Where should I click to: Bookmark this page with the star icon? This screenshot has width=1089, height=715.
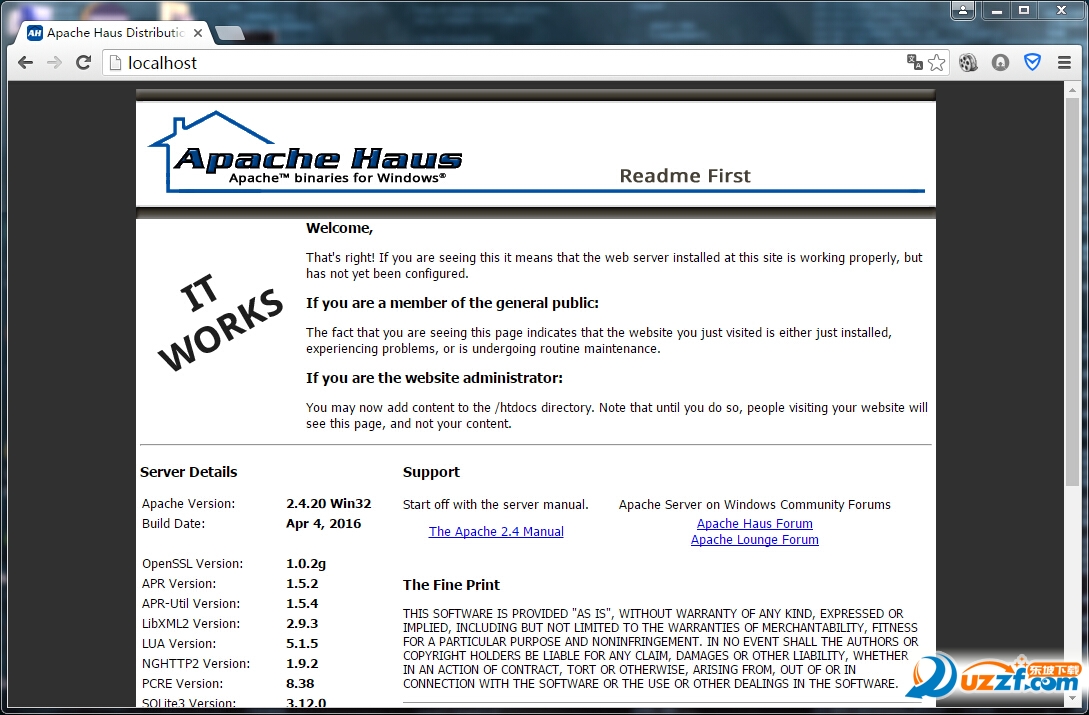point(936,63)
